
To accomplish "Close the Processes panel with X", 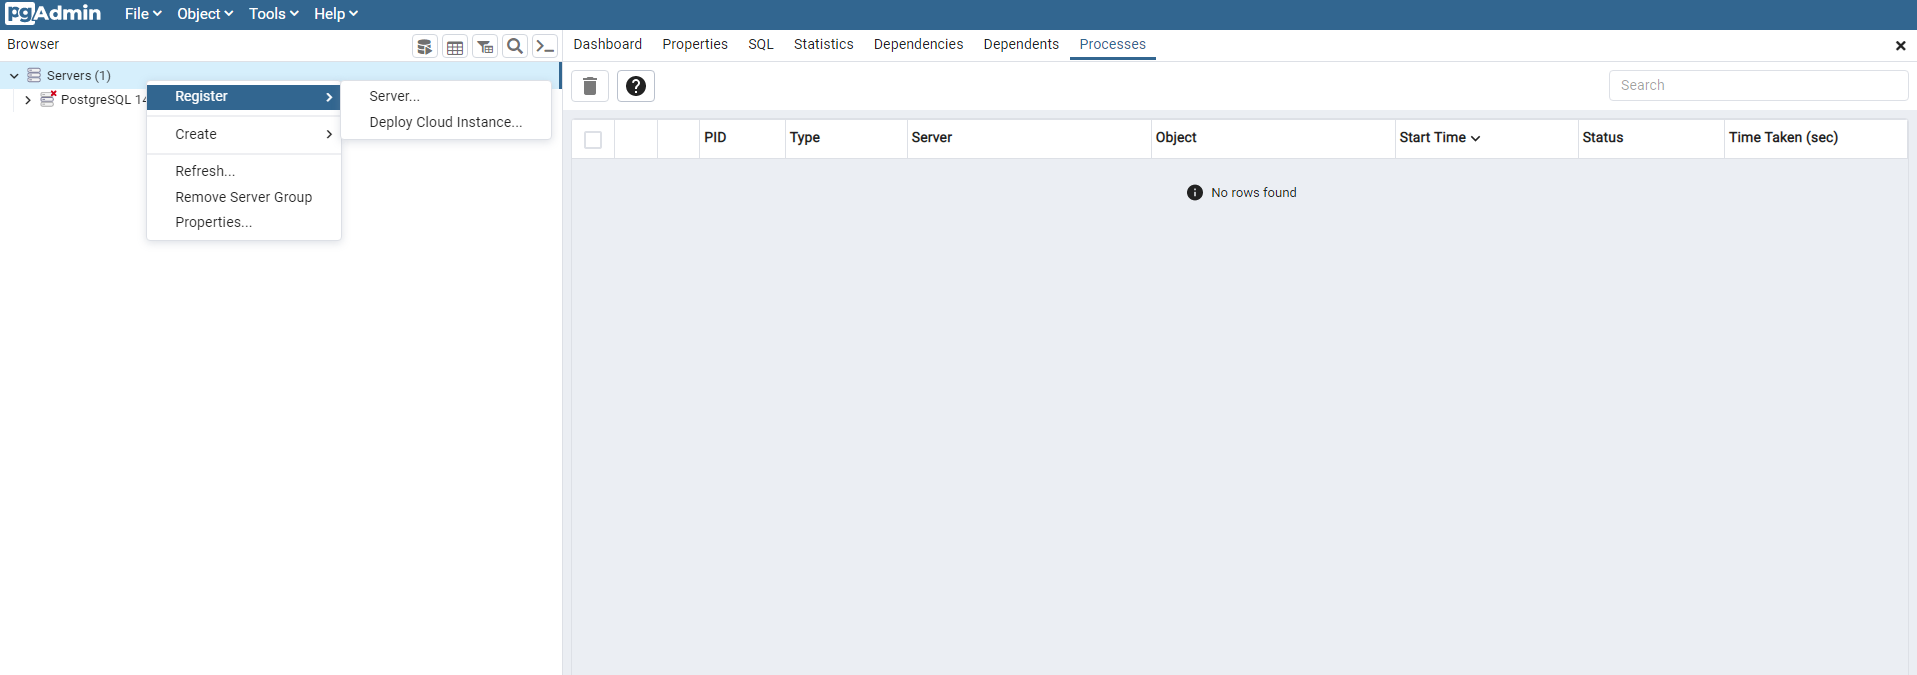I will coord(1900,46).
